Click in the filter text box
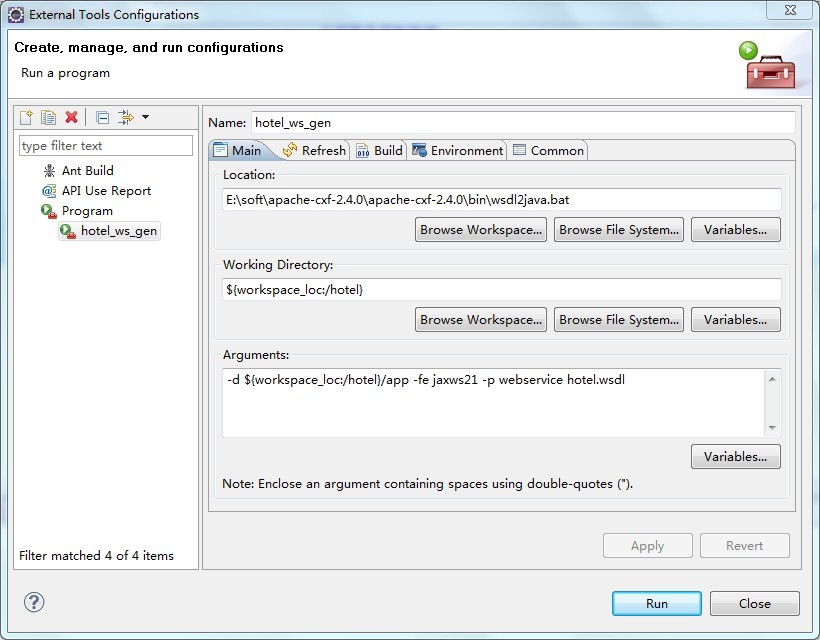Viewport: 820px width, 640px height. (x=106, y=146)
